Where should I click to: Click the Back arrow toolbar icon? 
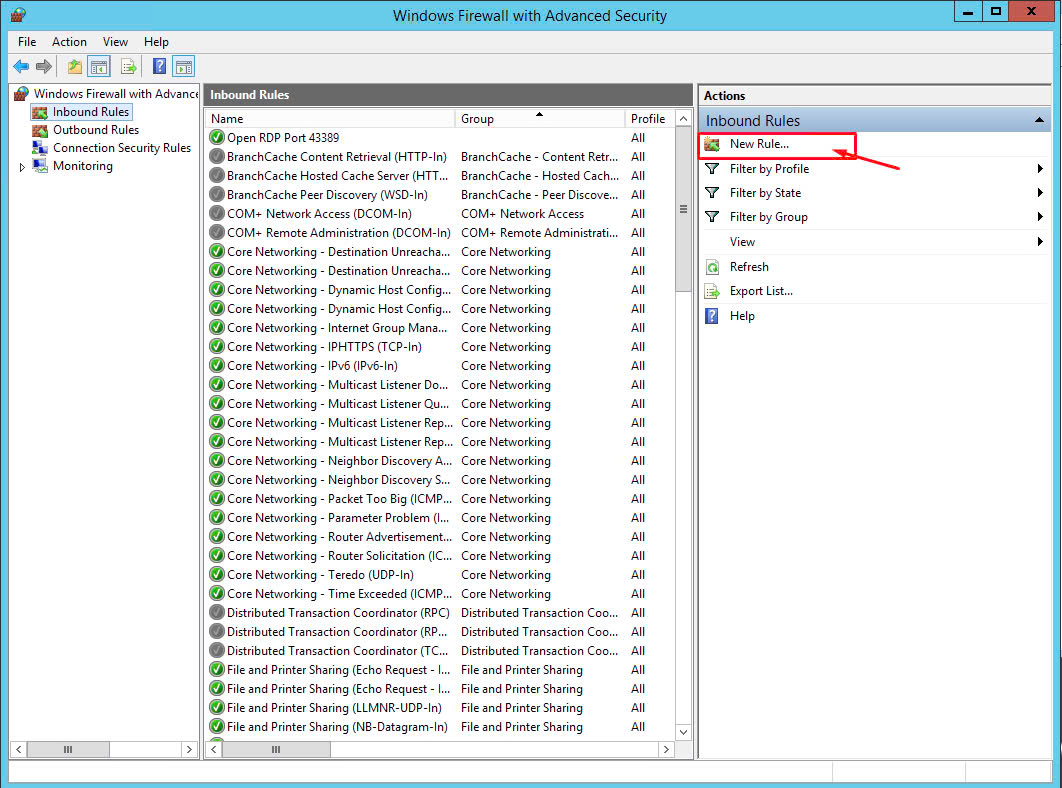21,66
